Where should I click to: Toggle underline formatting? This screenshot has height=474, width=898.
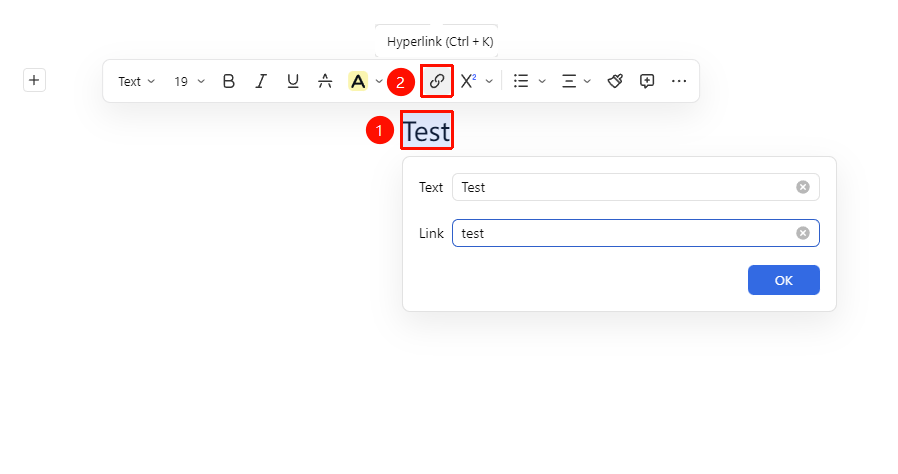tap(293, 81)
